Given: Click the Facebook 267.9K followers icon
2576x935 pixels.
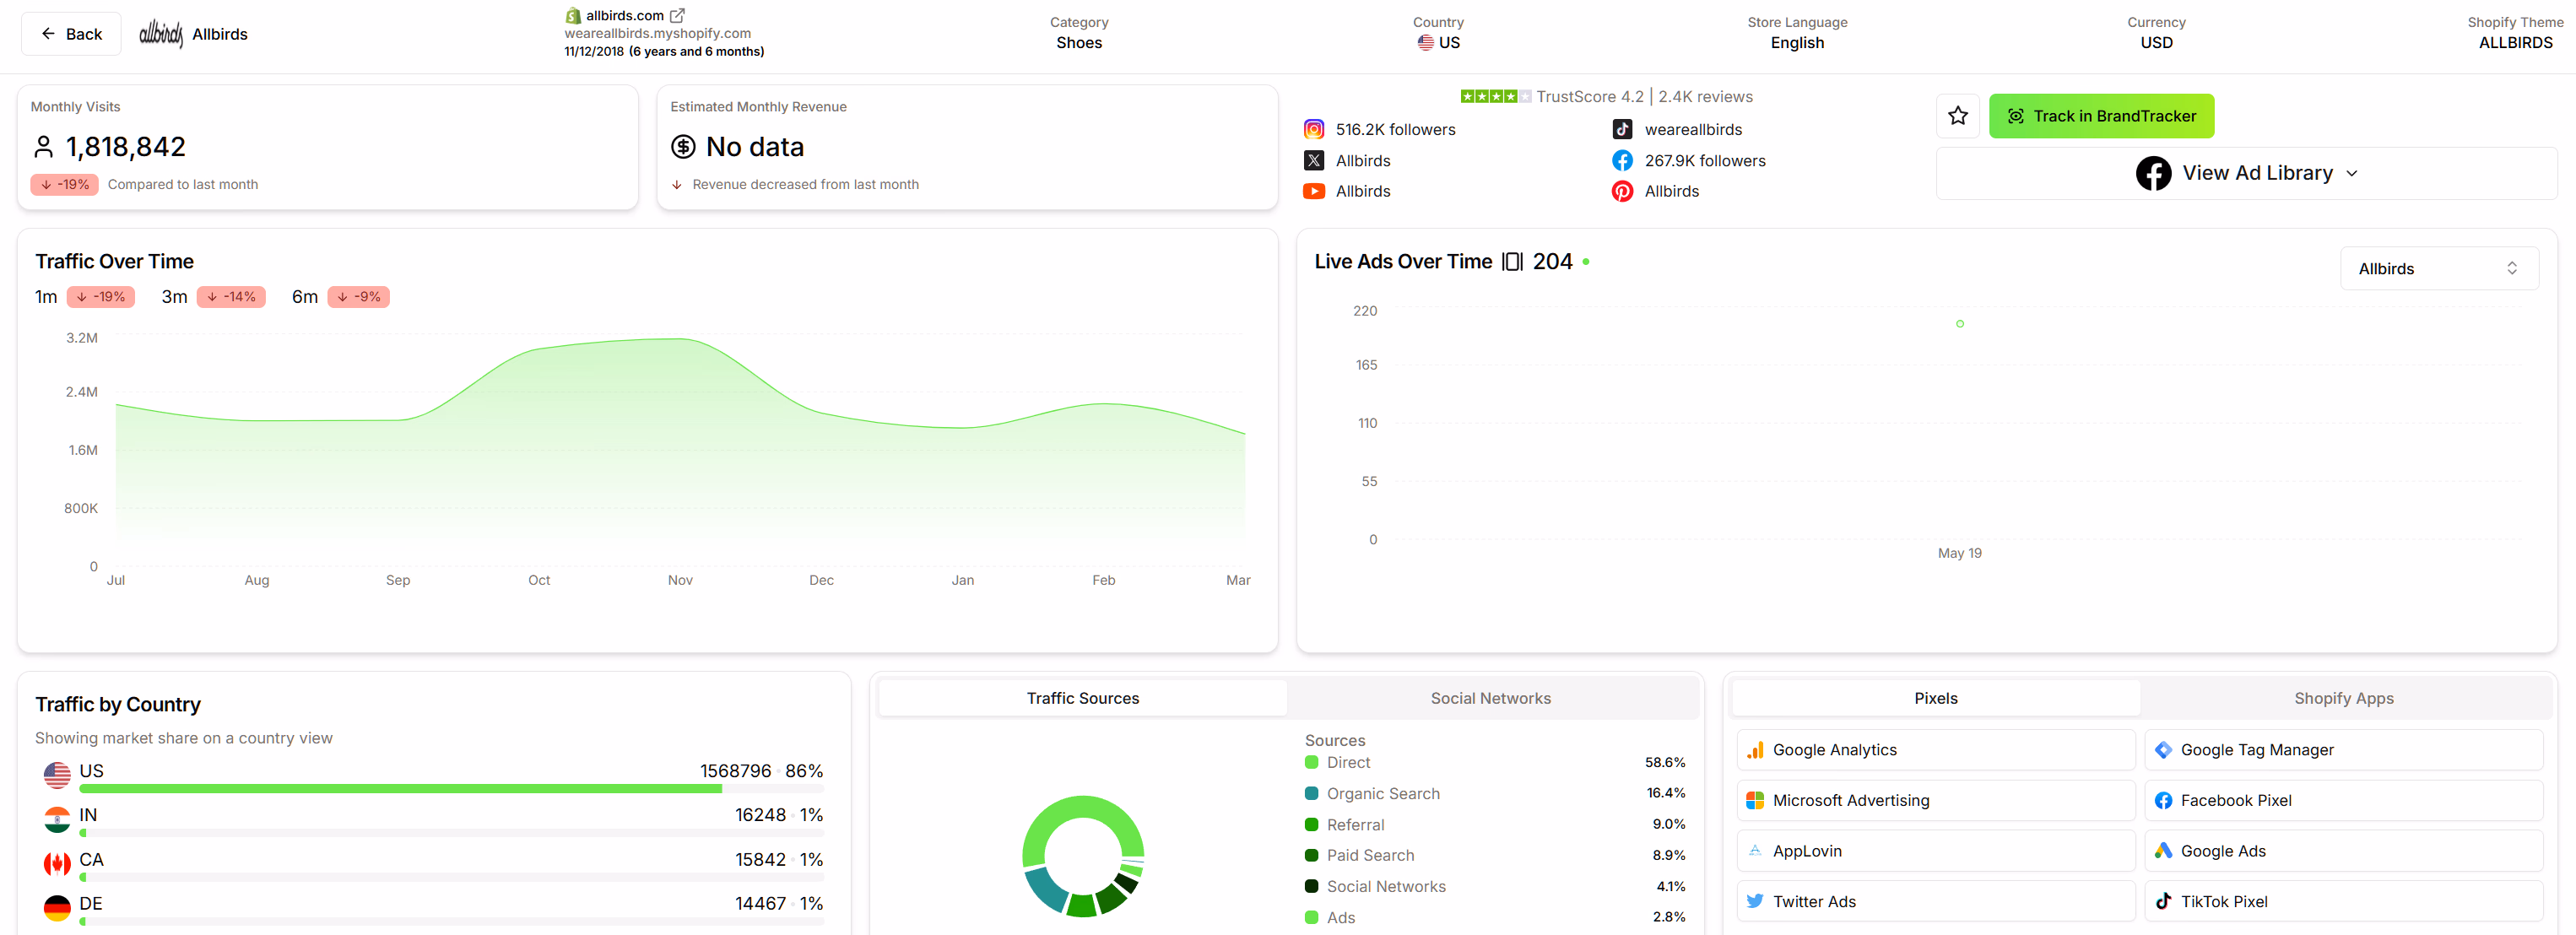Looking at the screenshot, I should (1622, 161).
